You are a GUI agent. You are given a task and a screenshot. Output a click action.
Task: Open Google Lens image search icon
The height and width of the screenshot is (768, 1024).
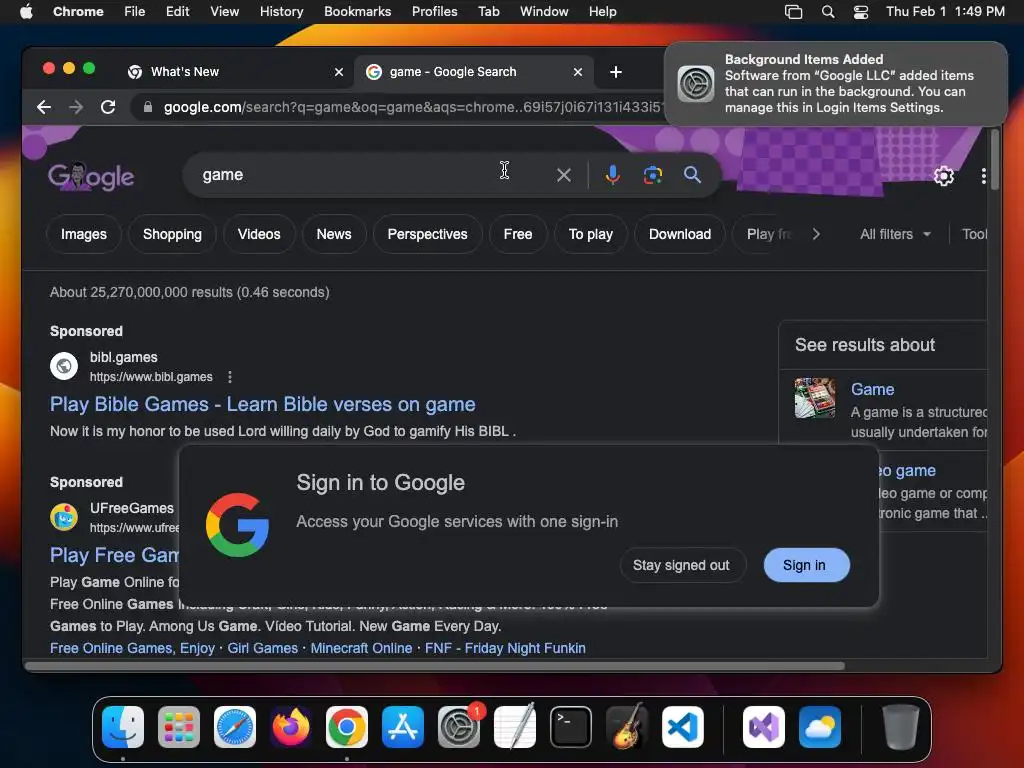coord(652,175)
